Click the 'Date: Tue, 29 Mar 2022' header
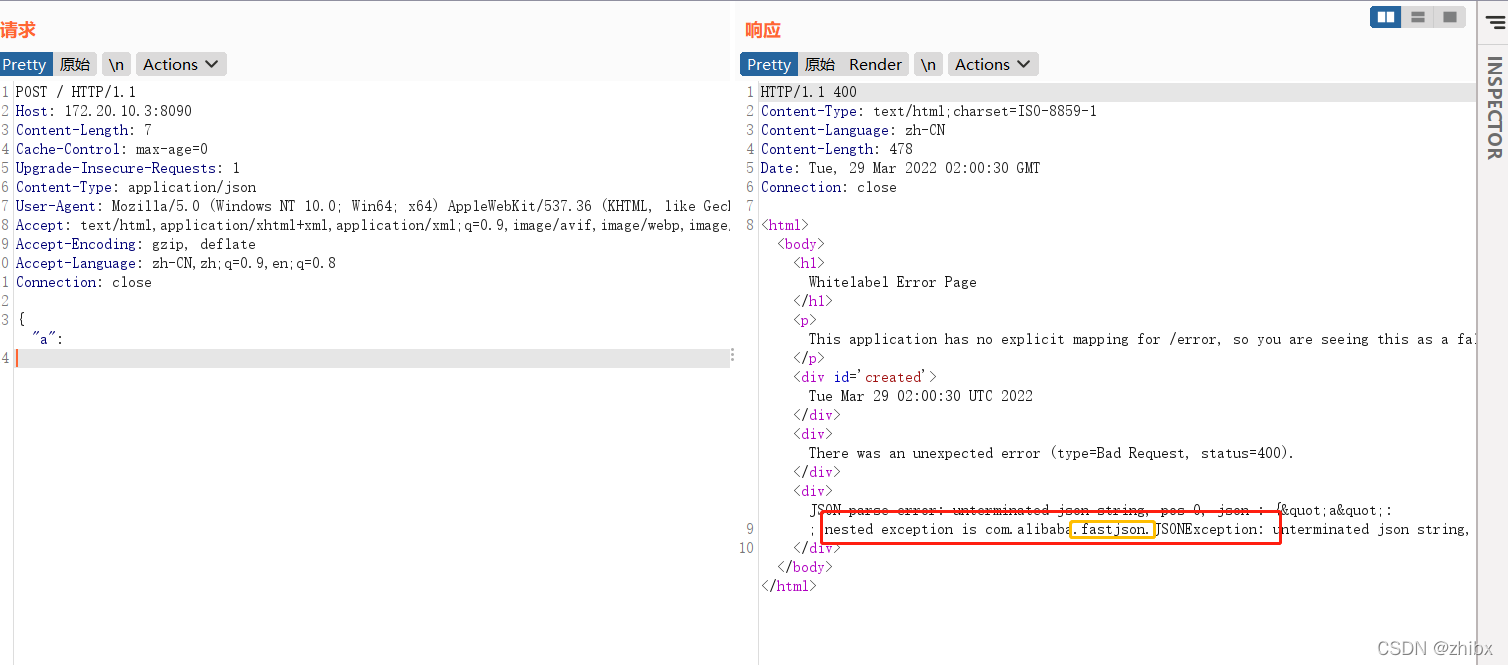This screenshot has width=1508, height=665. click(x=901, y=168)
